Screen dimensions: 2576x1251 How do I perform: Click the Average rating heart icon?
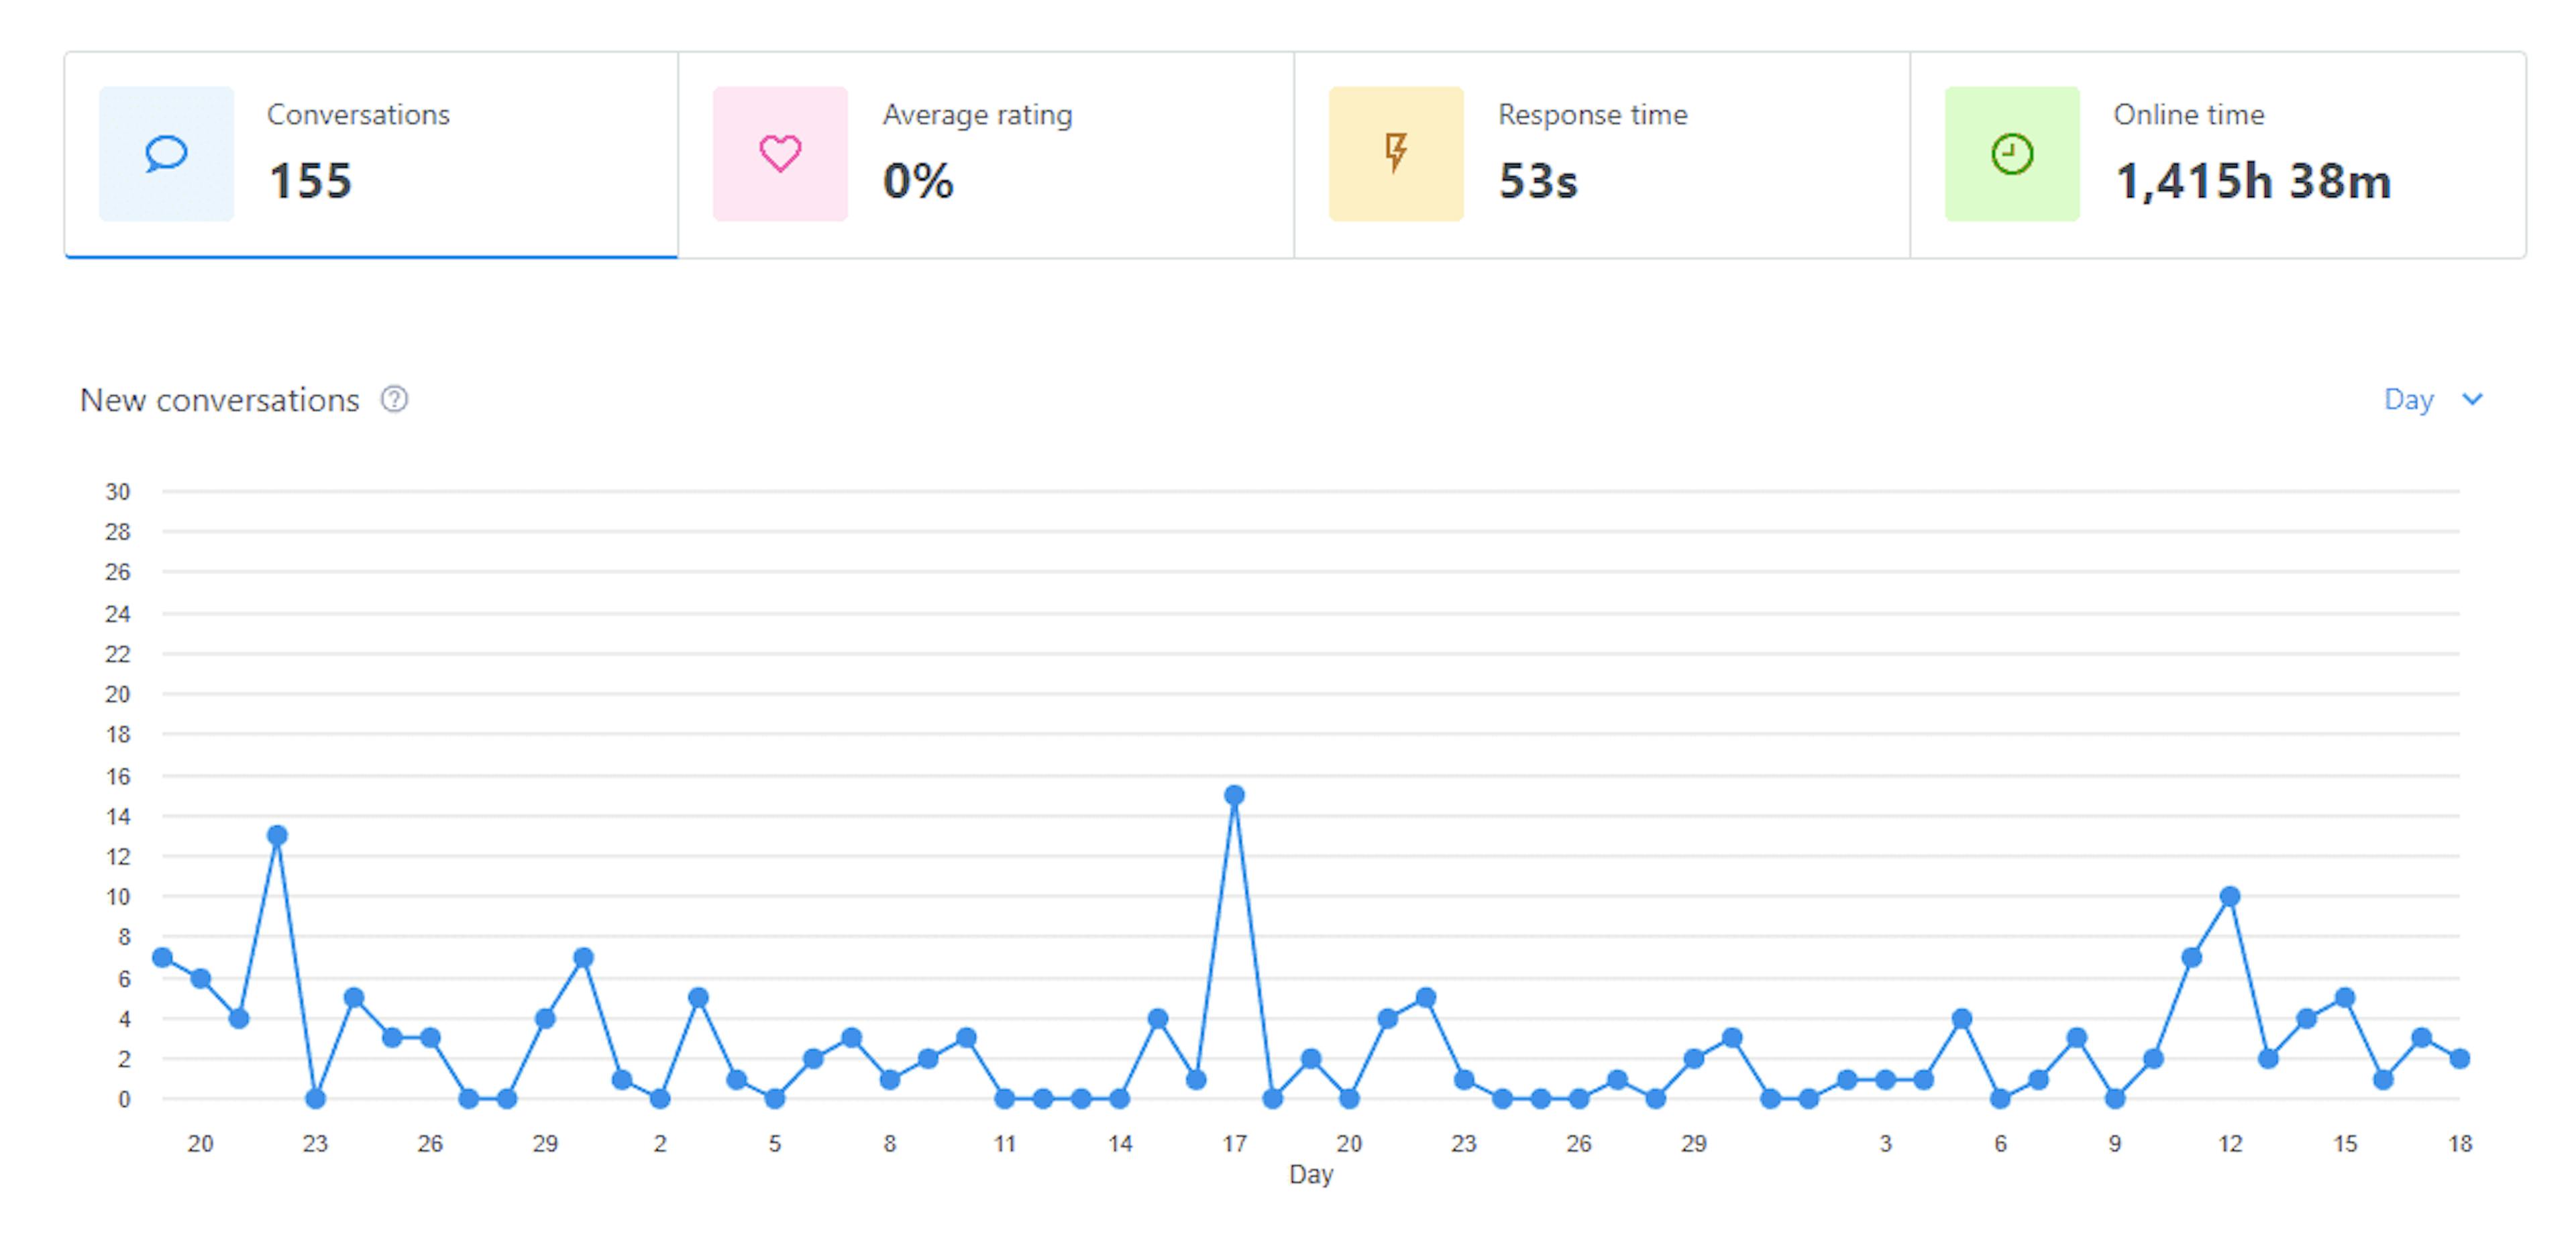click(780, 154)
